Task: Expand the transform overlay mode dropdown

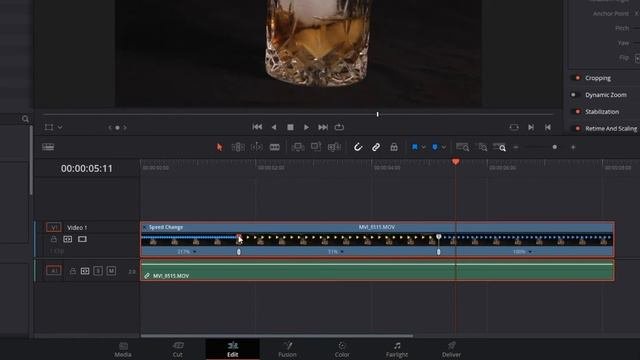Action: [60, 127]
